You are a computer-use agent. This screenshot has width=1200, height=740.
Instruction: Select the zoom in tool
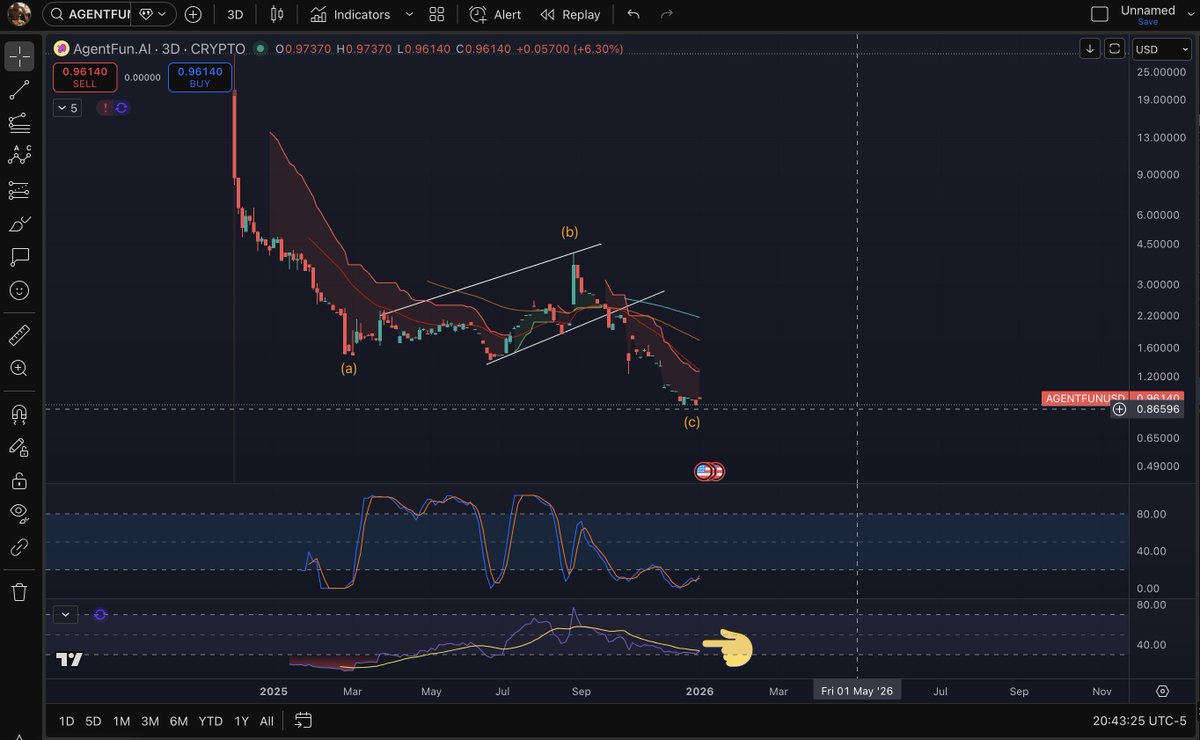point(19,368)
